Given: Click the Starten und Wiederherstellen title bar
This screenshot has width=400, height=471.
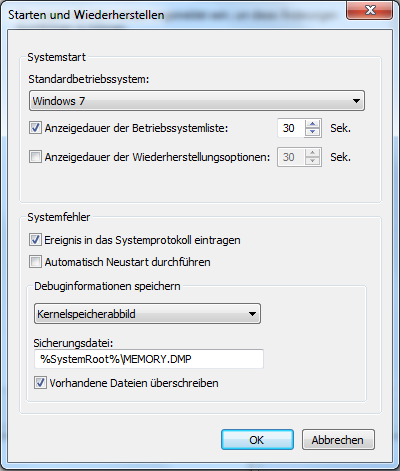Looking at the screenshot, I should [x=173, y=15].
